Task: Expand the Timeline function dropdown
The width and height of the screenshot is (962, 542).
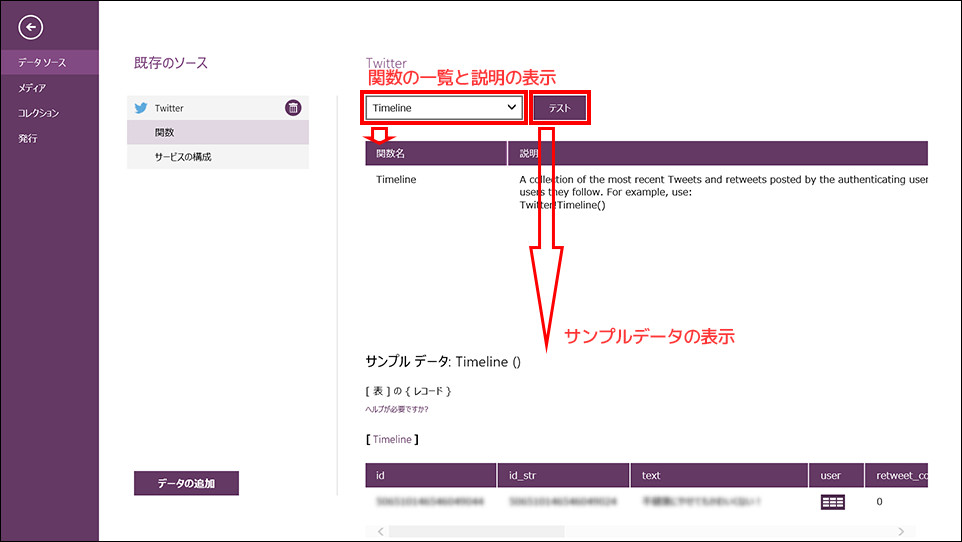Action: pyautogui.click(x=444, y=108)
